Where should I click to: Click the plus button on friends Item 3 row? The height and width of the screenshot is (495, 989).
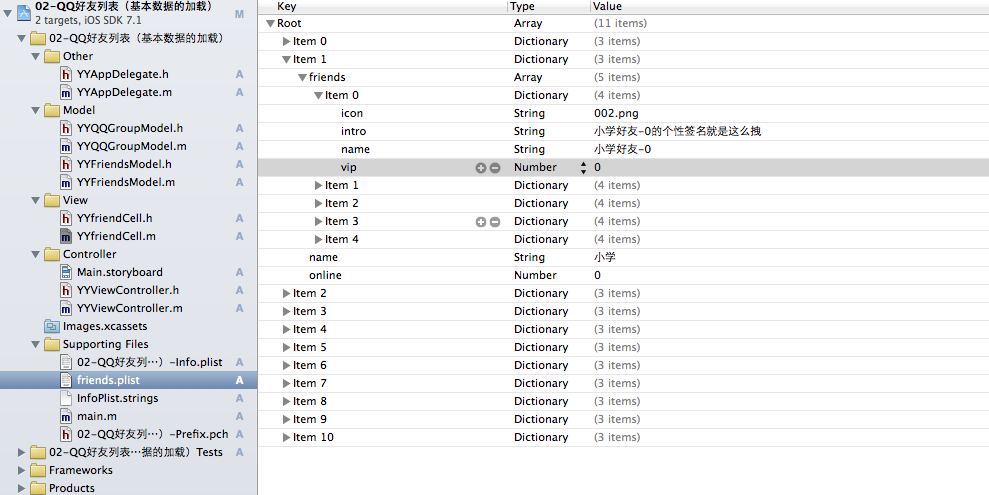click(481, 222)
